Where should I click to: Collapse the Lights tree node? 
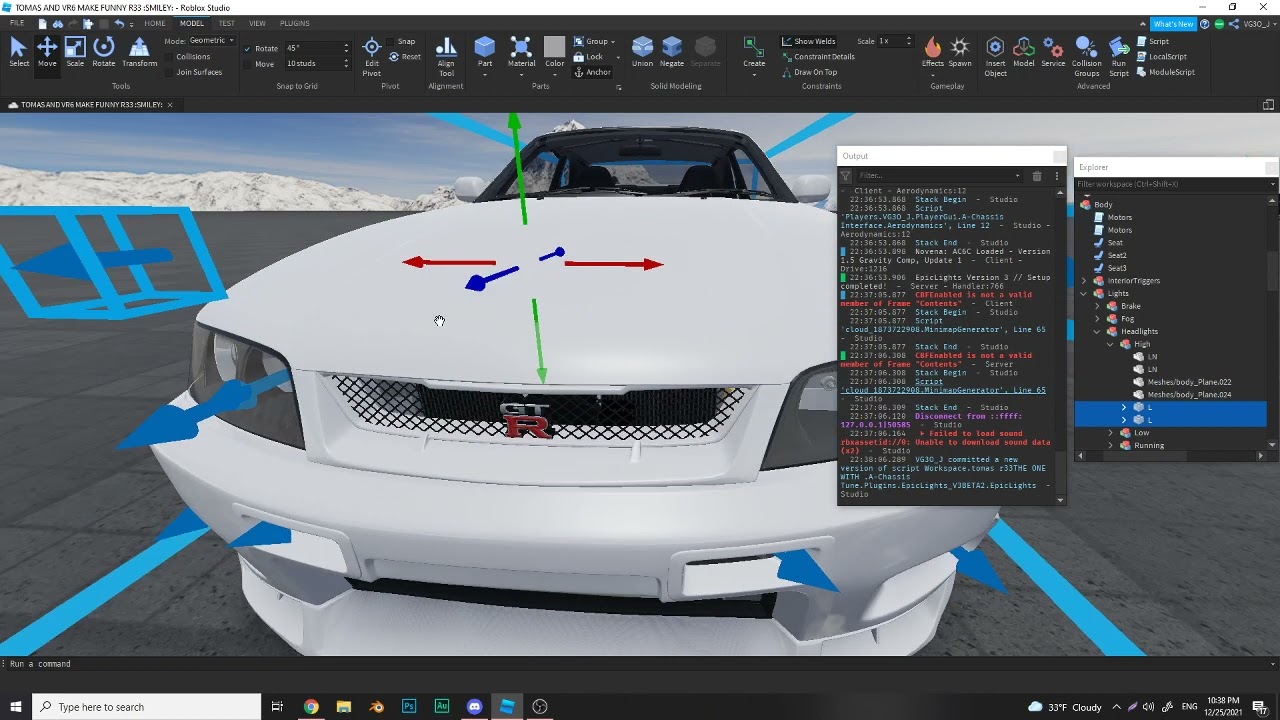1086,294
